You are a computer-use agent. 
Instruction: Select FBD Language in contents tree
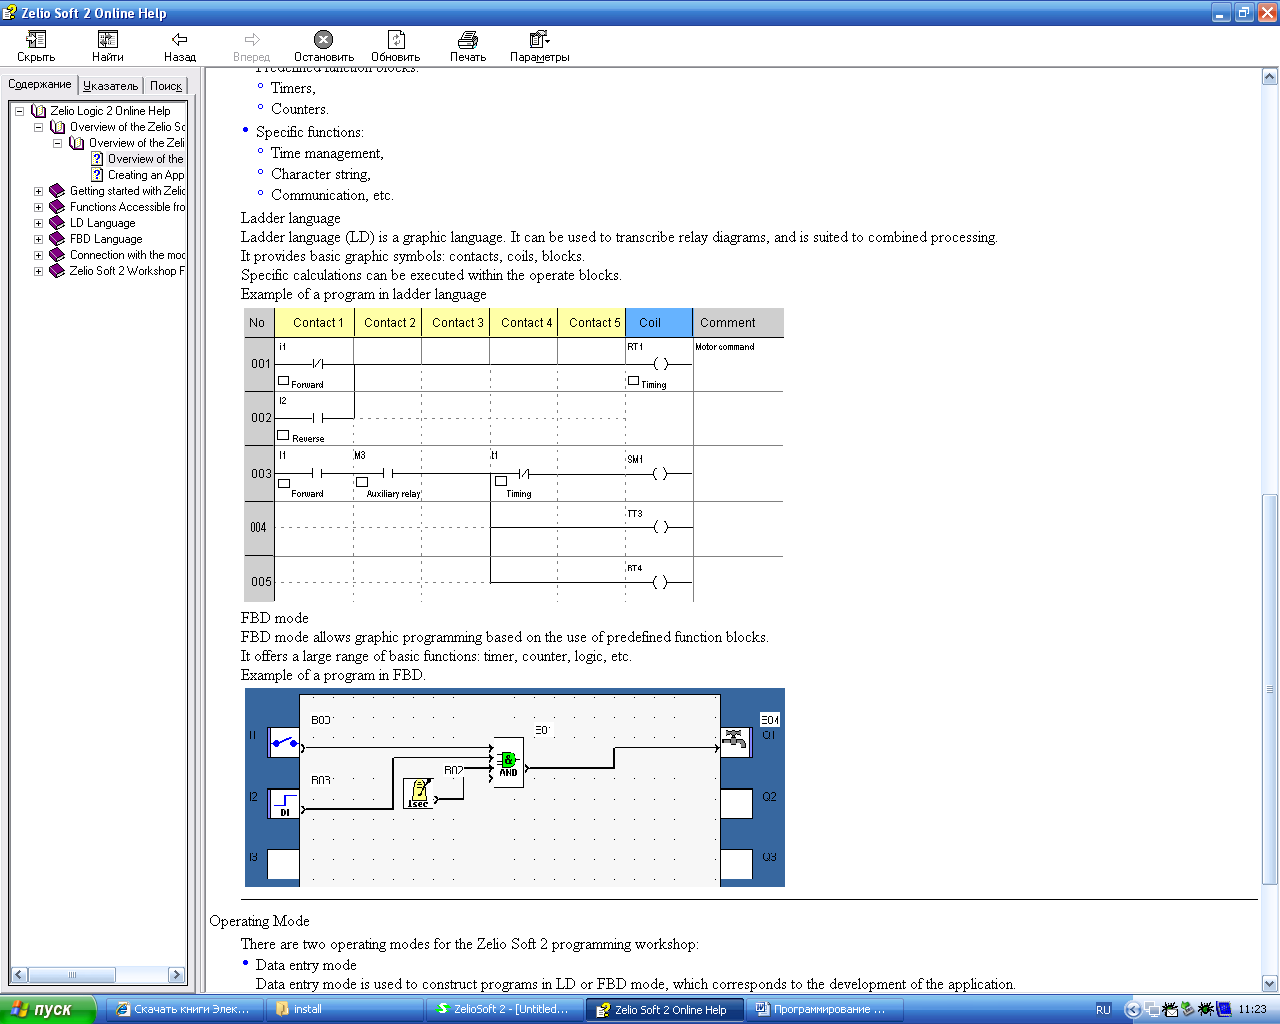click(x=106, y=239)
